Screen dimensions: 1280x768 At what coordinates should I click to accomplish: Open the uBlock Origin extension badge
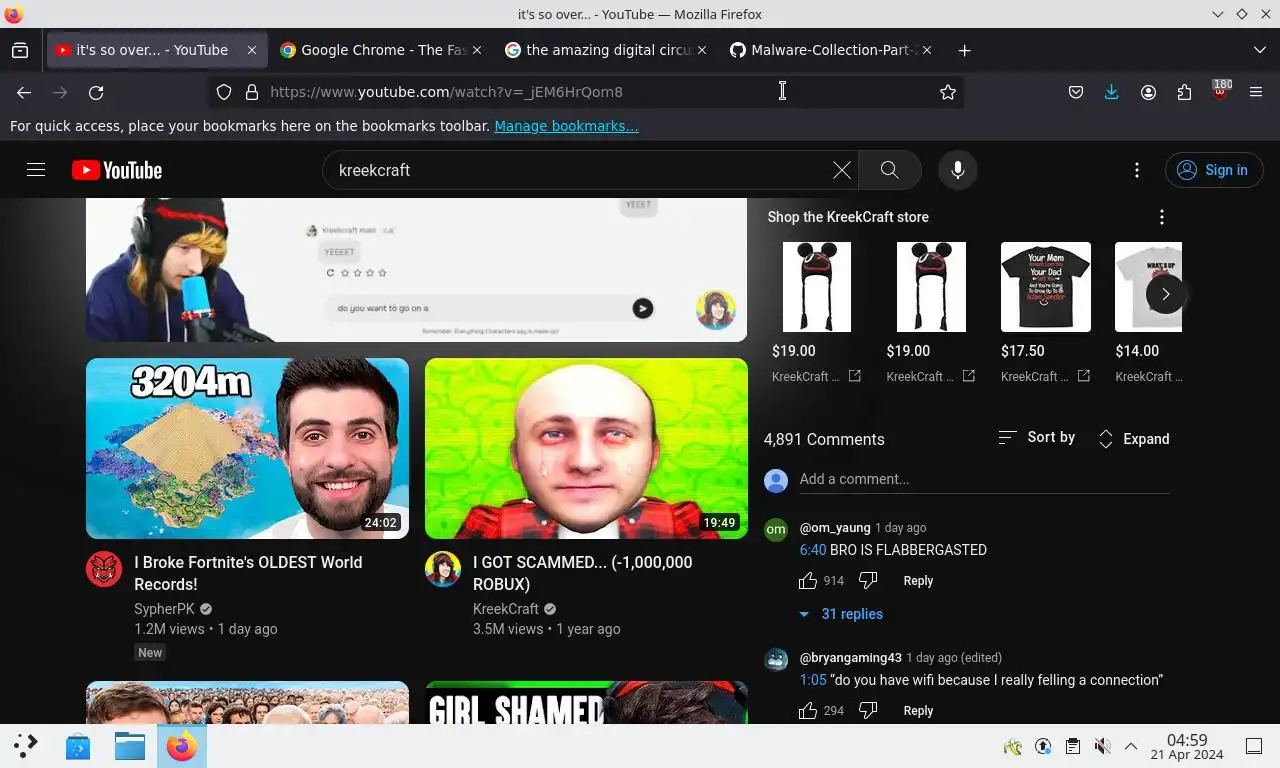tap(1220, 92)
